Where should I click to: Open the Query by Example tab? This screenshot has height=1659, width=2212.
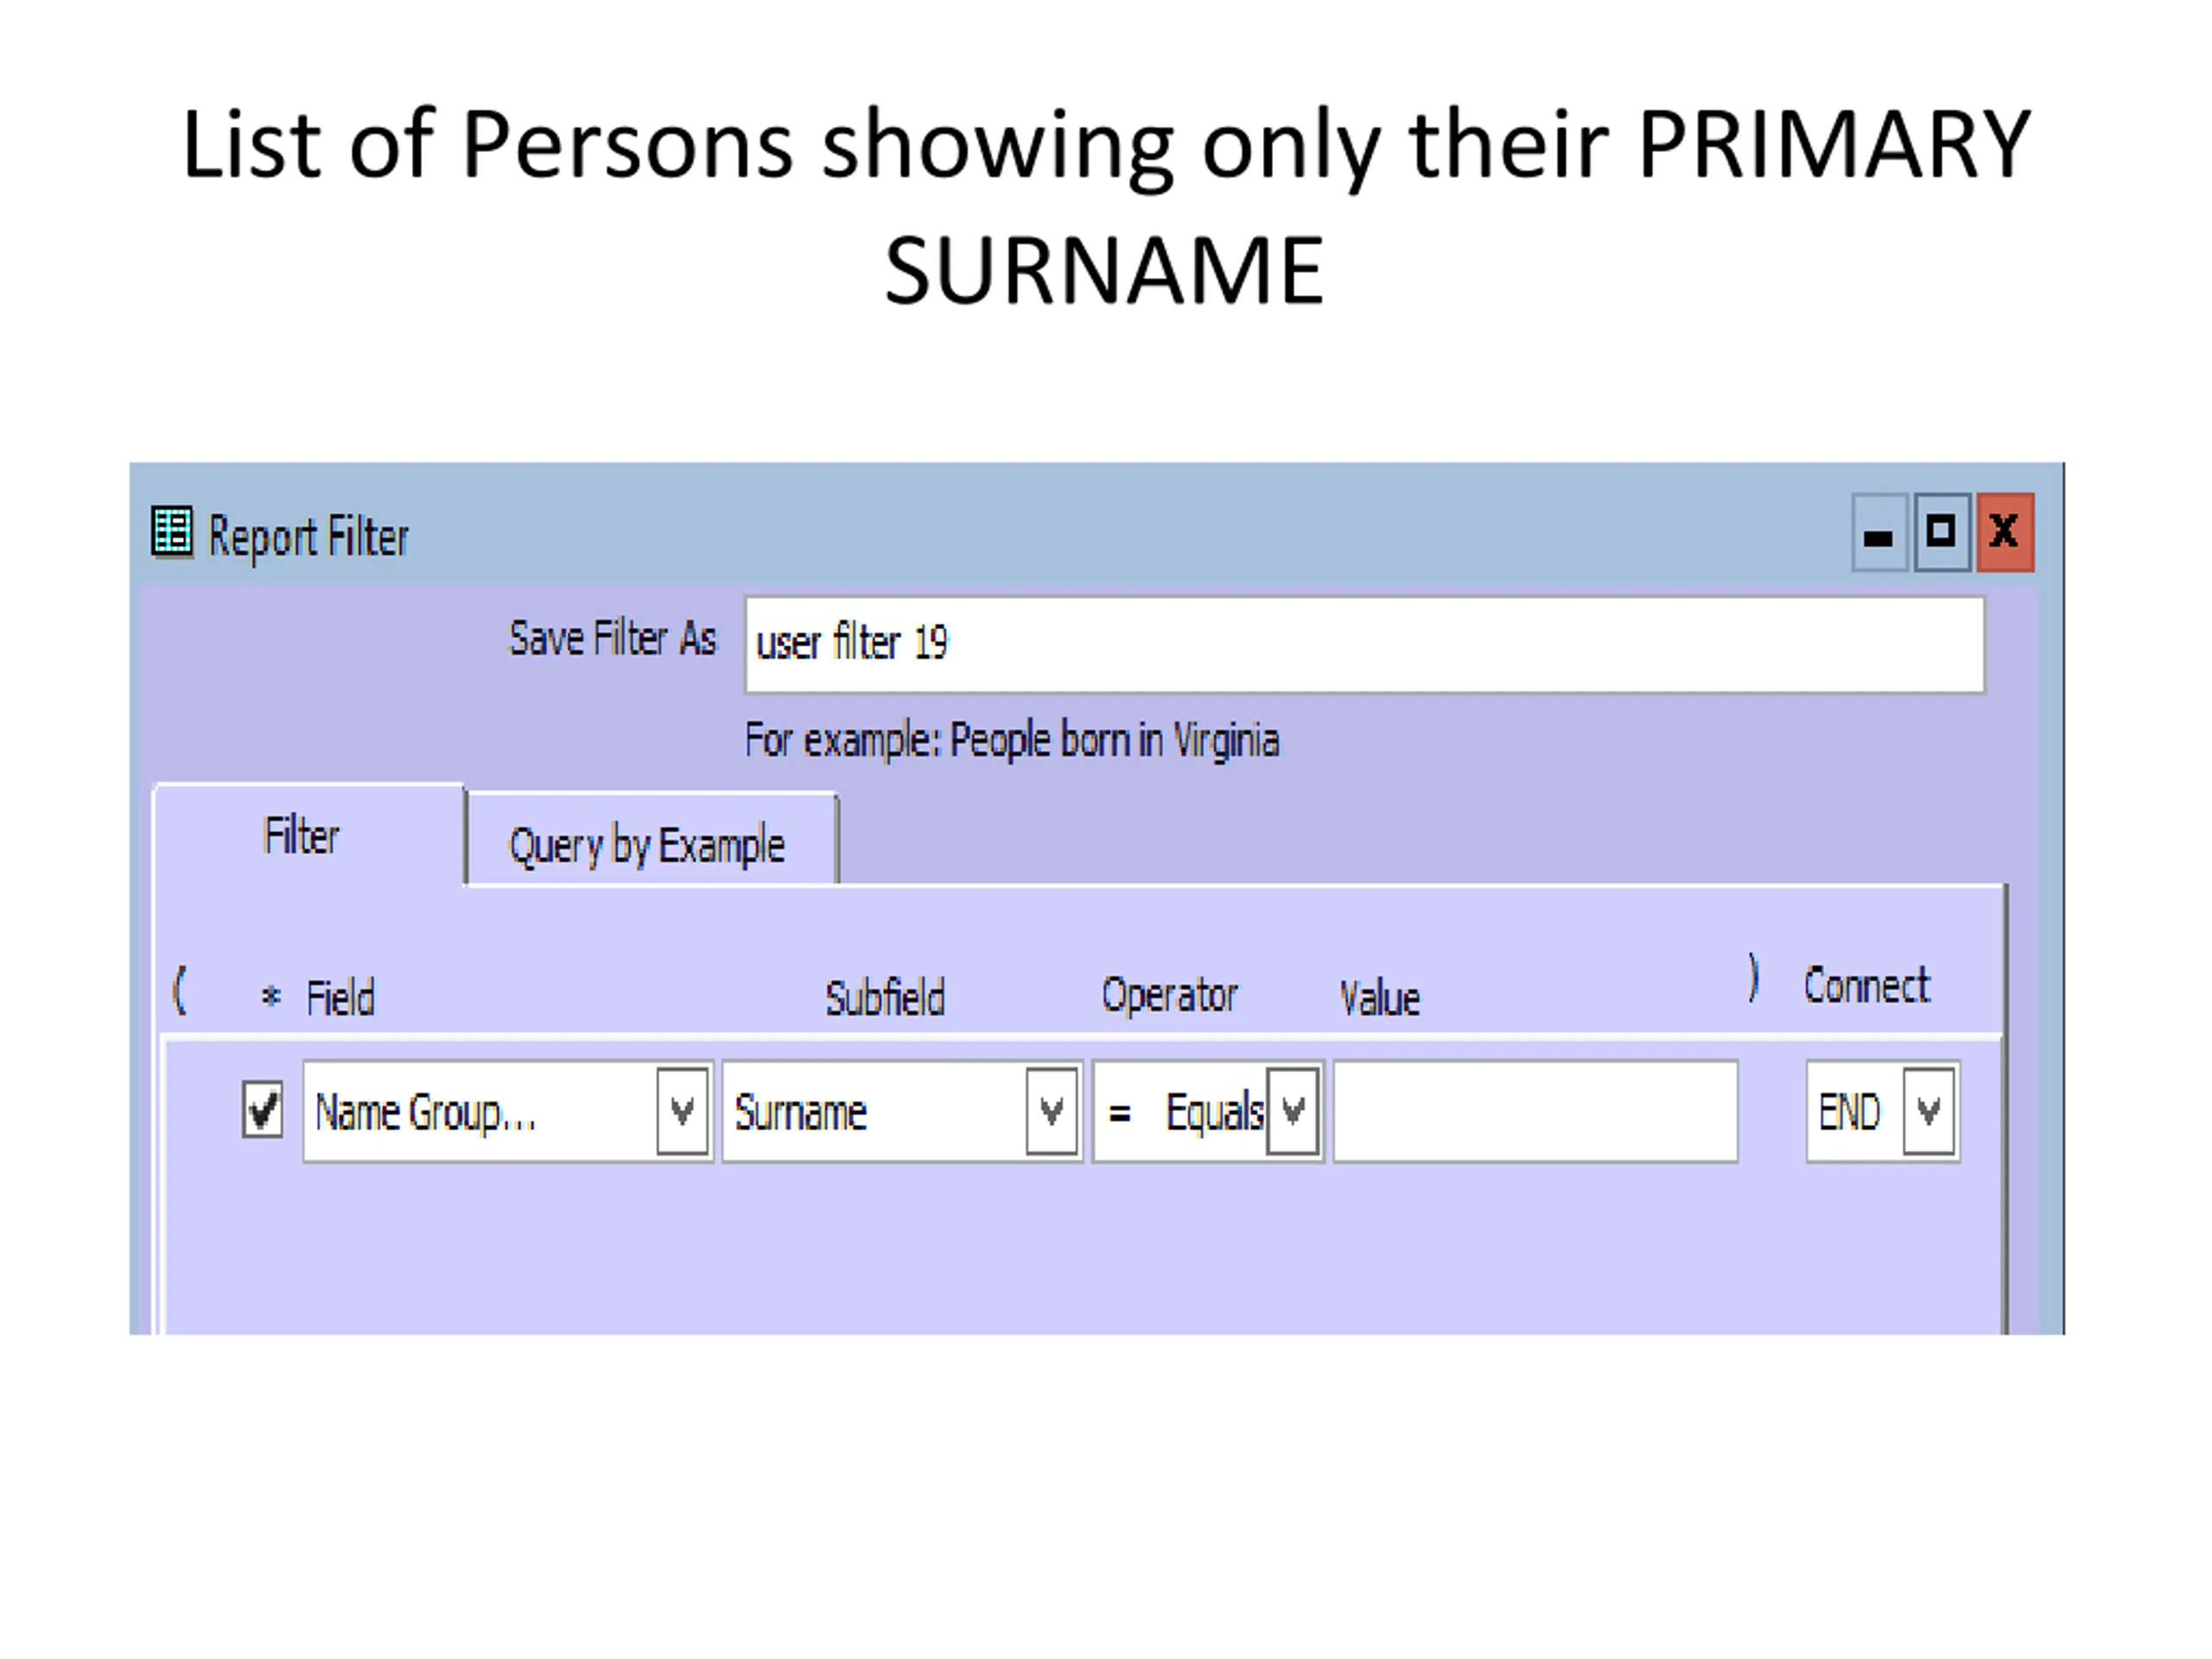tap(648, 845)
